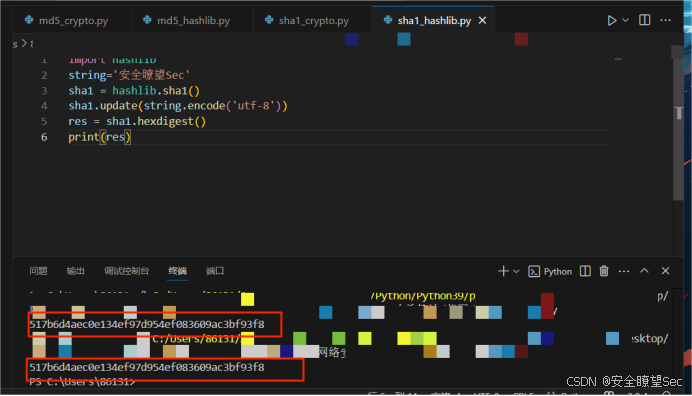The width and height of the screenshot is (692, 396).
Task: Click line number 2 in the gutter
Action: tap(44, 75)
